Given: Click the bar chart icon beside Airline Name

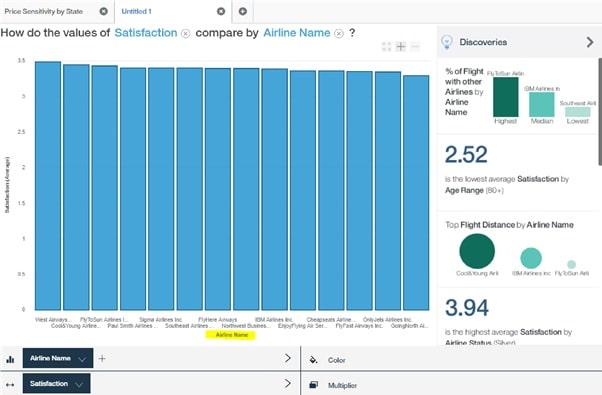Looking at the screenshot, I should click(x=10, y=359).
